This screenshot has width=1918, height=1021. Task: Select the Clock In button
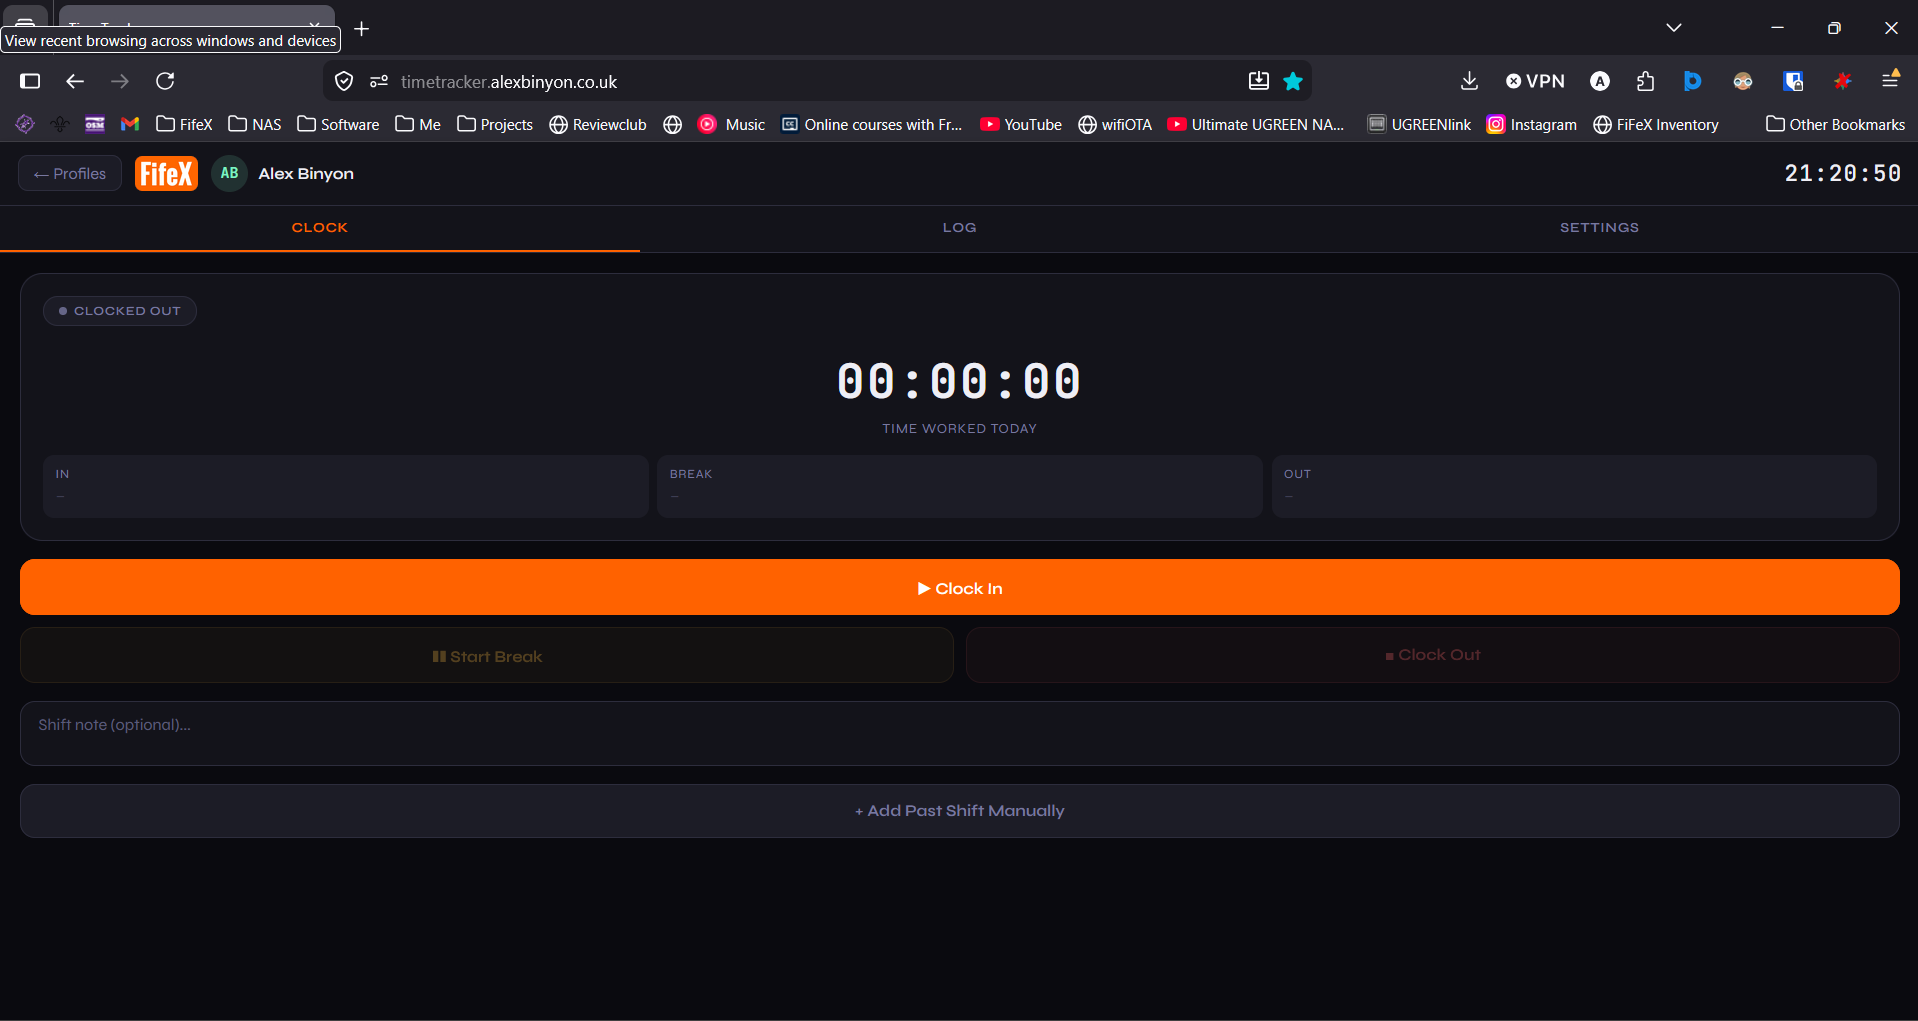pos(959,587)
